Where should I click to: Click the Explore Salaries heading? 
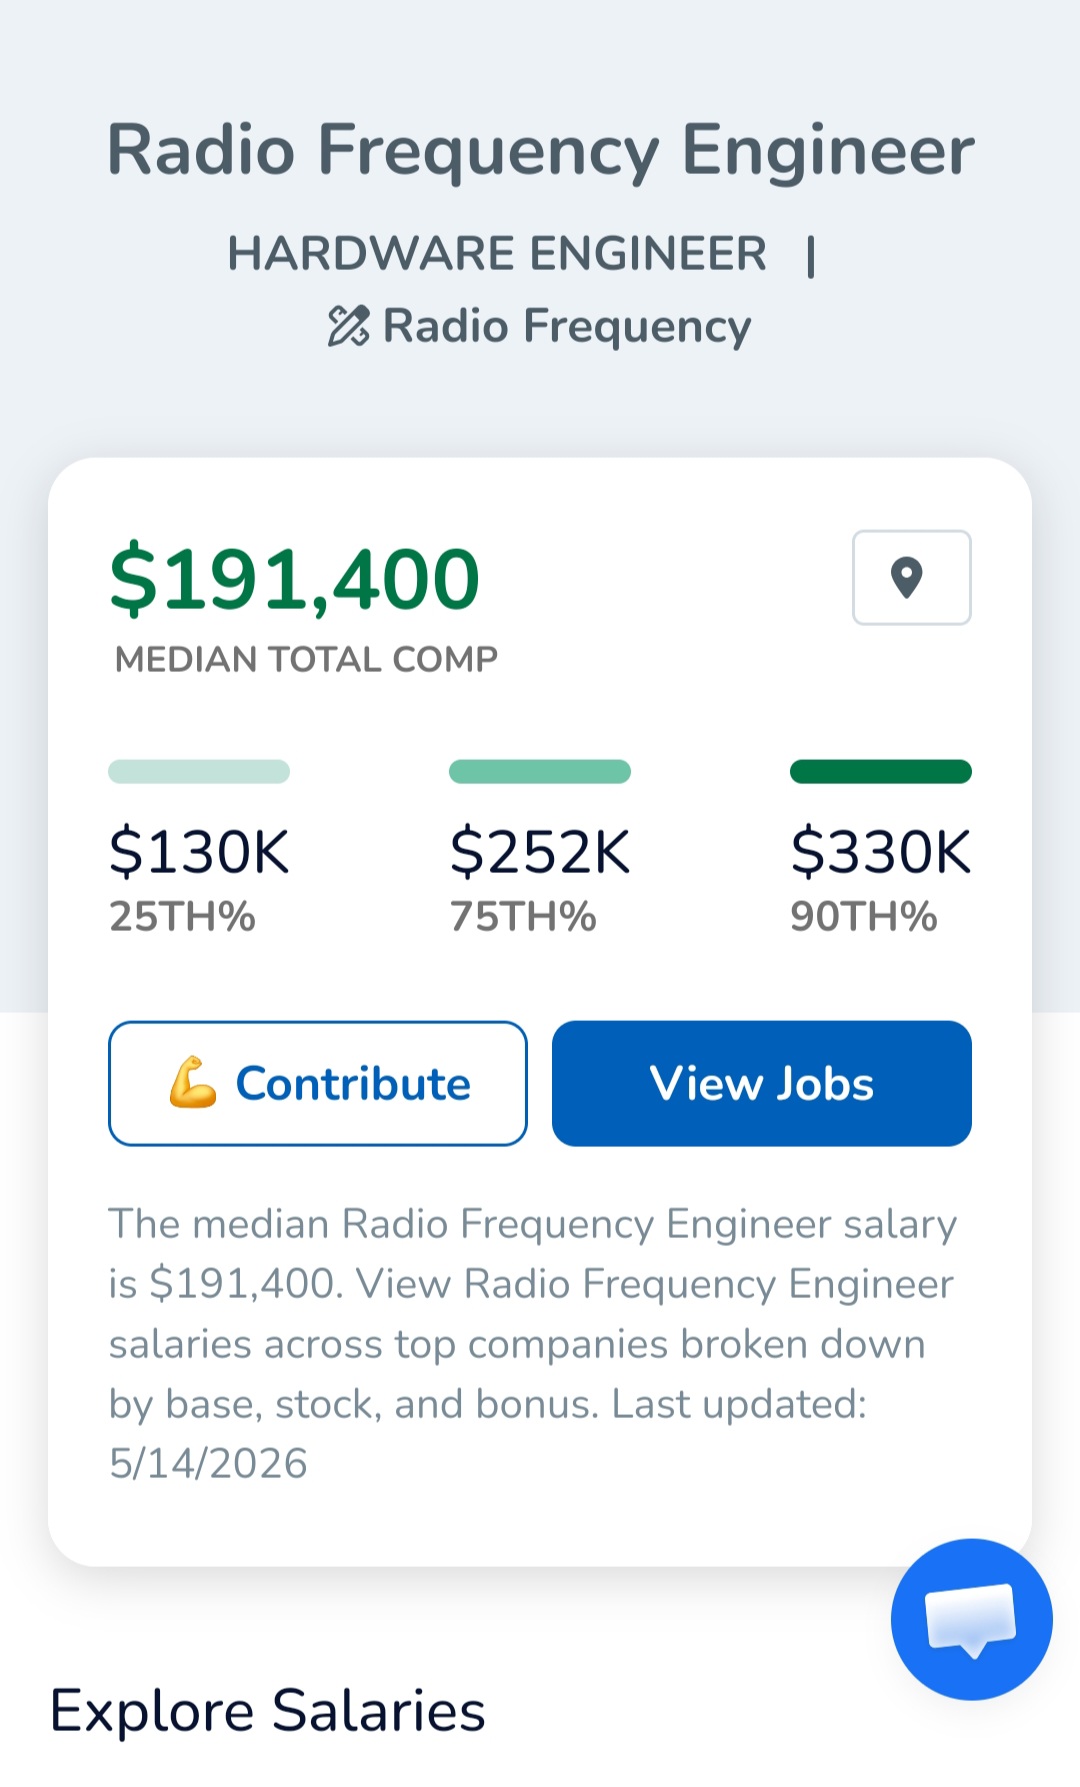pos(268,1711)
